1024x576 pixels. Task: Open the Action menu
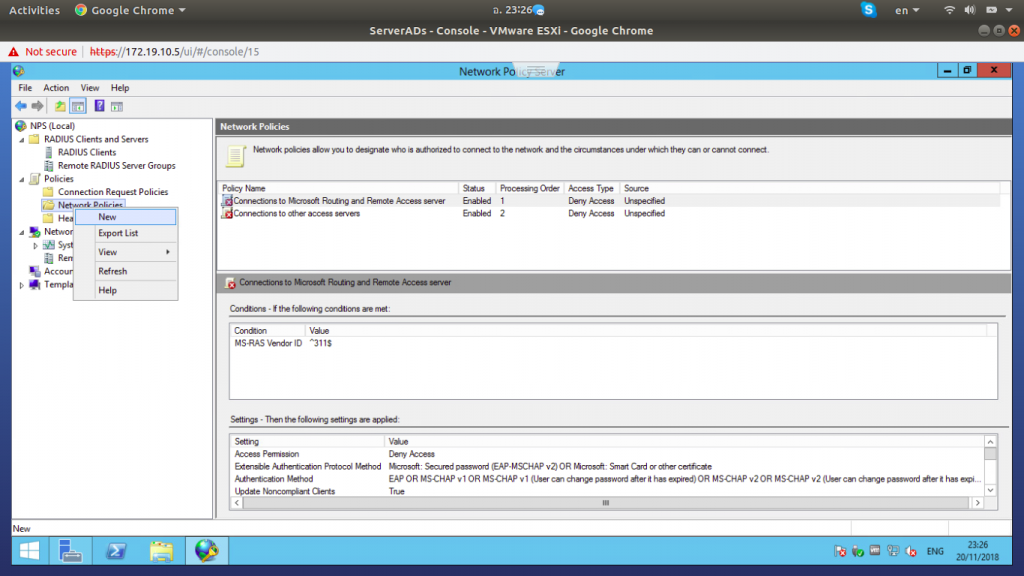pos(56,88)
